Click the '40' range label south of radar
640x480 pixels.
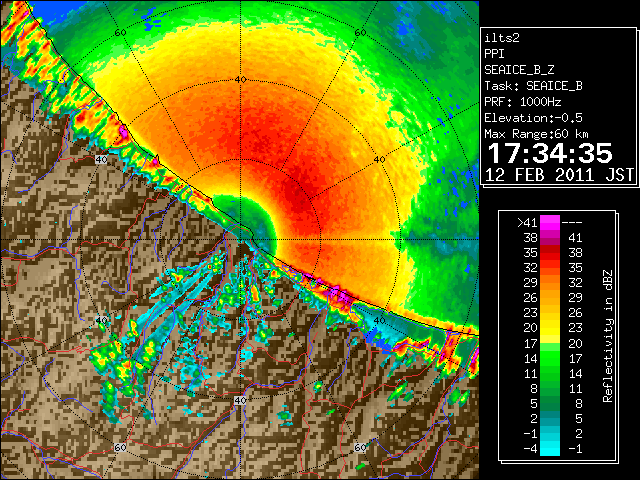[240, 400]
